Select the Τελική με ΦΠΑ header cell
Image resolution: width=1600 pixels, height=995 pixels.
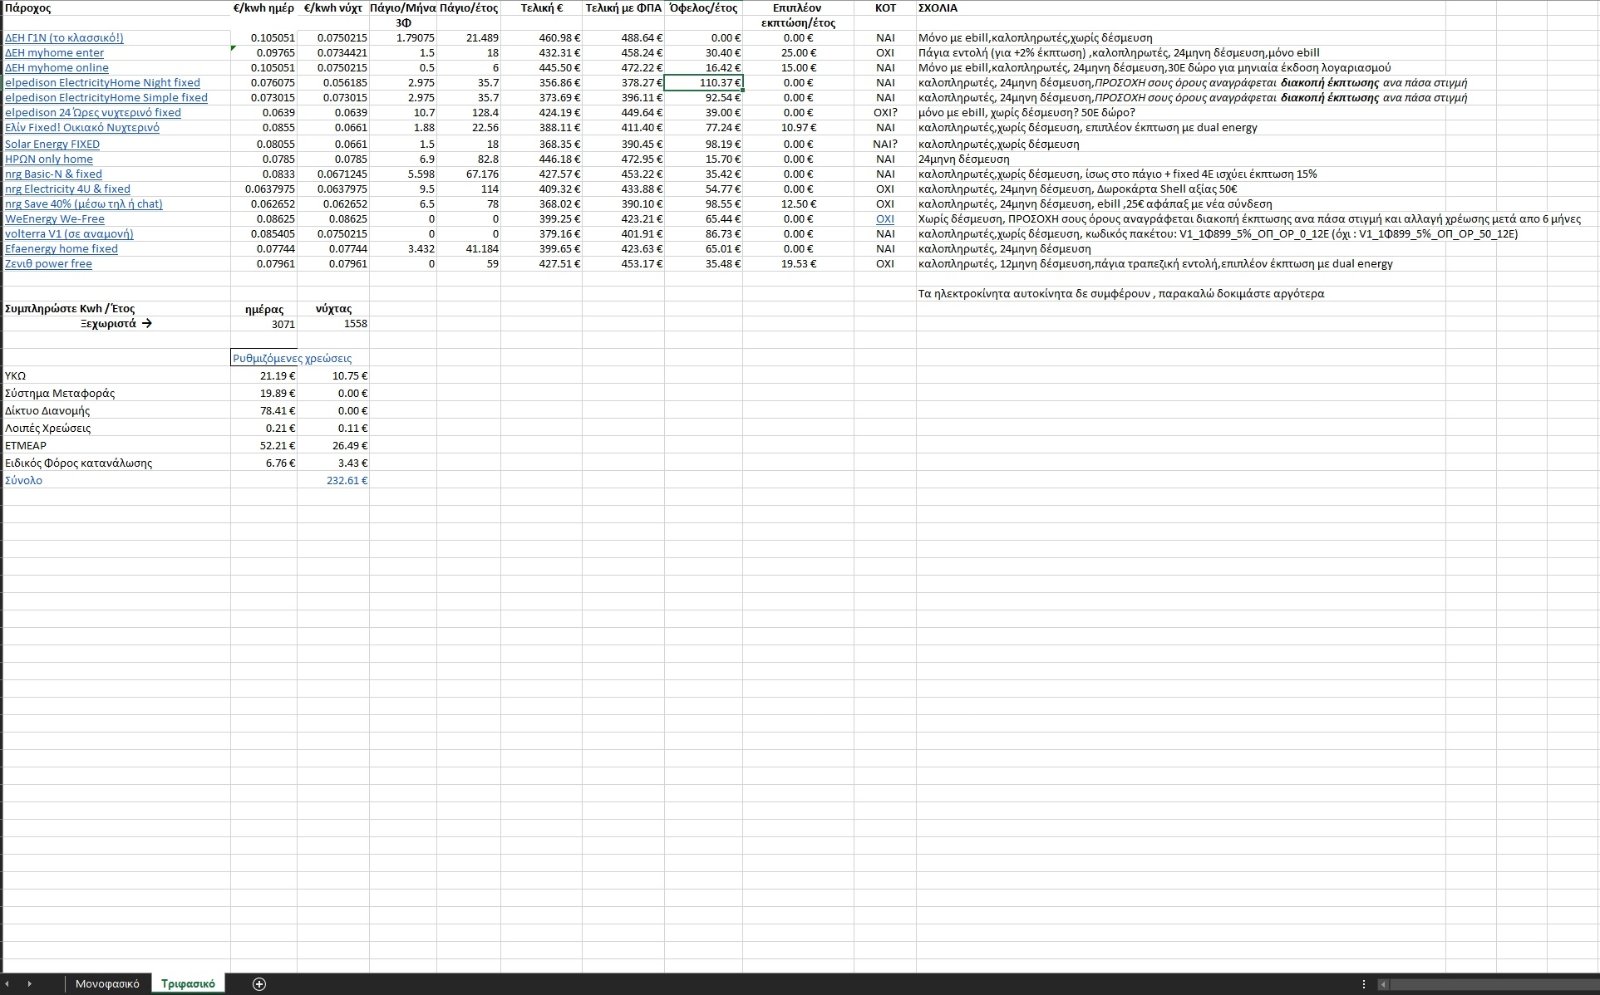[623, 8]
